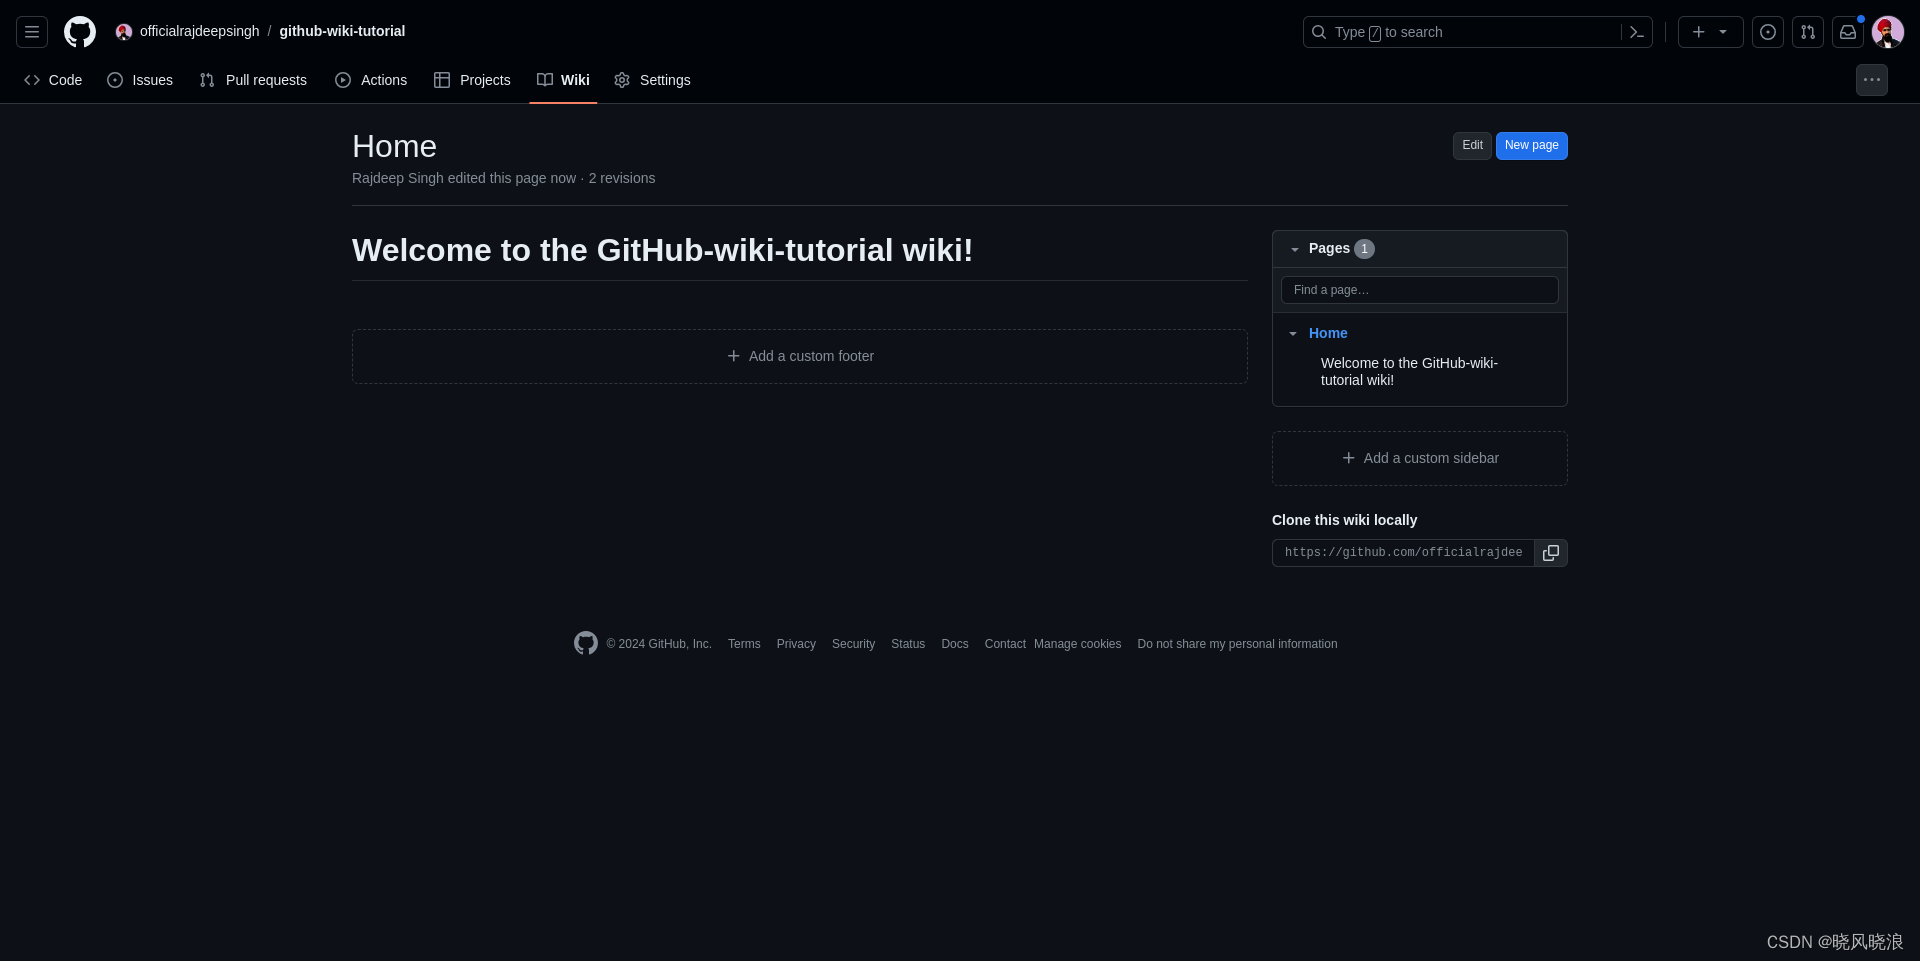Viewport: 1920px width, 961px height.
Task: Collapse the Home page tree entry
Action: [x=1293, y=333]
